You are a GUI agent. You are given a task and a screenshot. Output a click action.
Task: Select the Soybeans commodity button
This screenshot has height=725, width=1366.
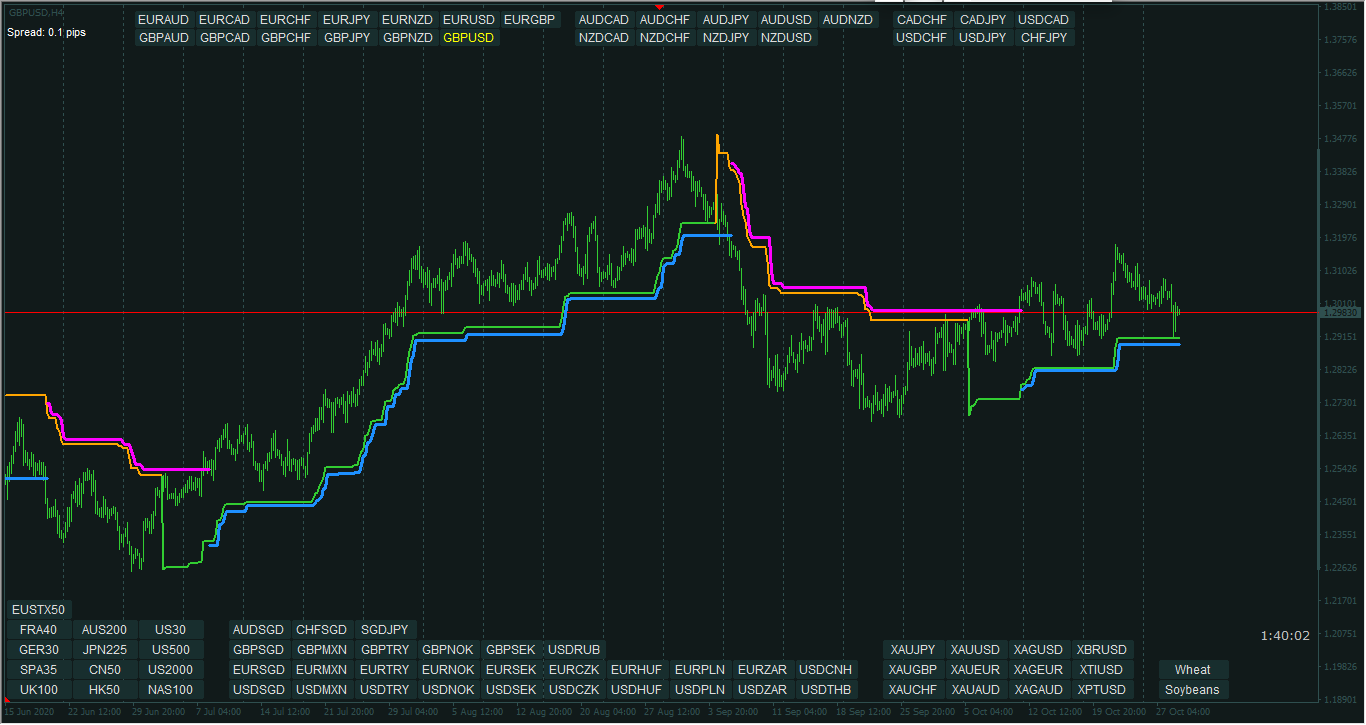pos(1193,690)
